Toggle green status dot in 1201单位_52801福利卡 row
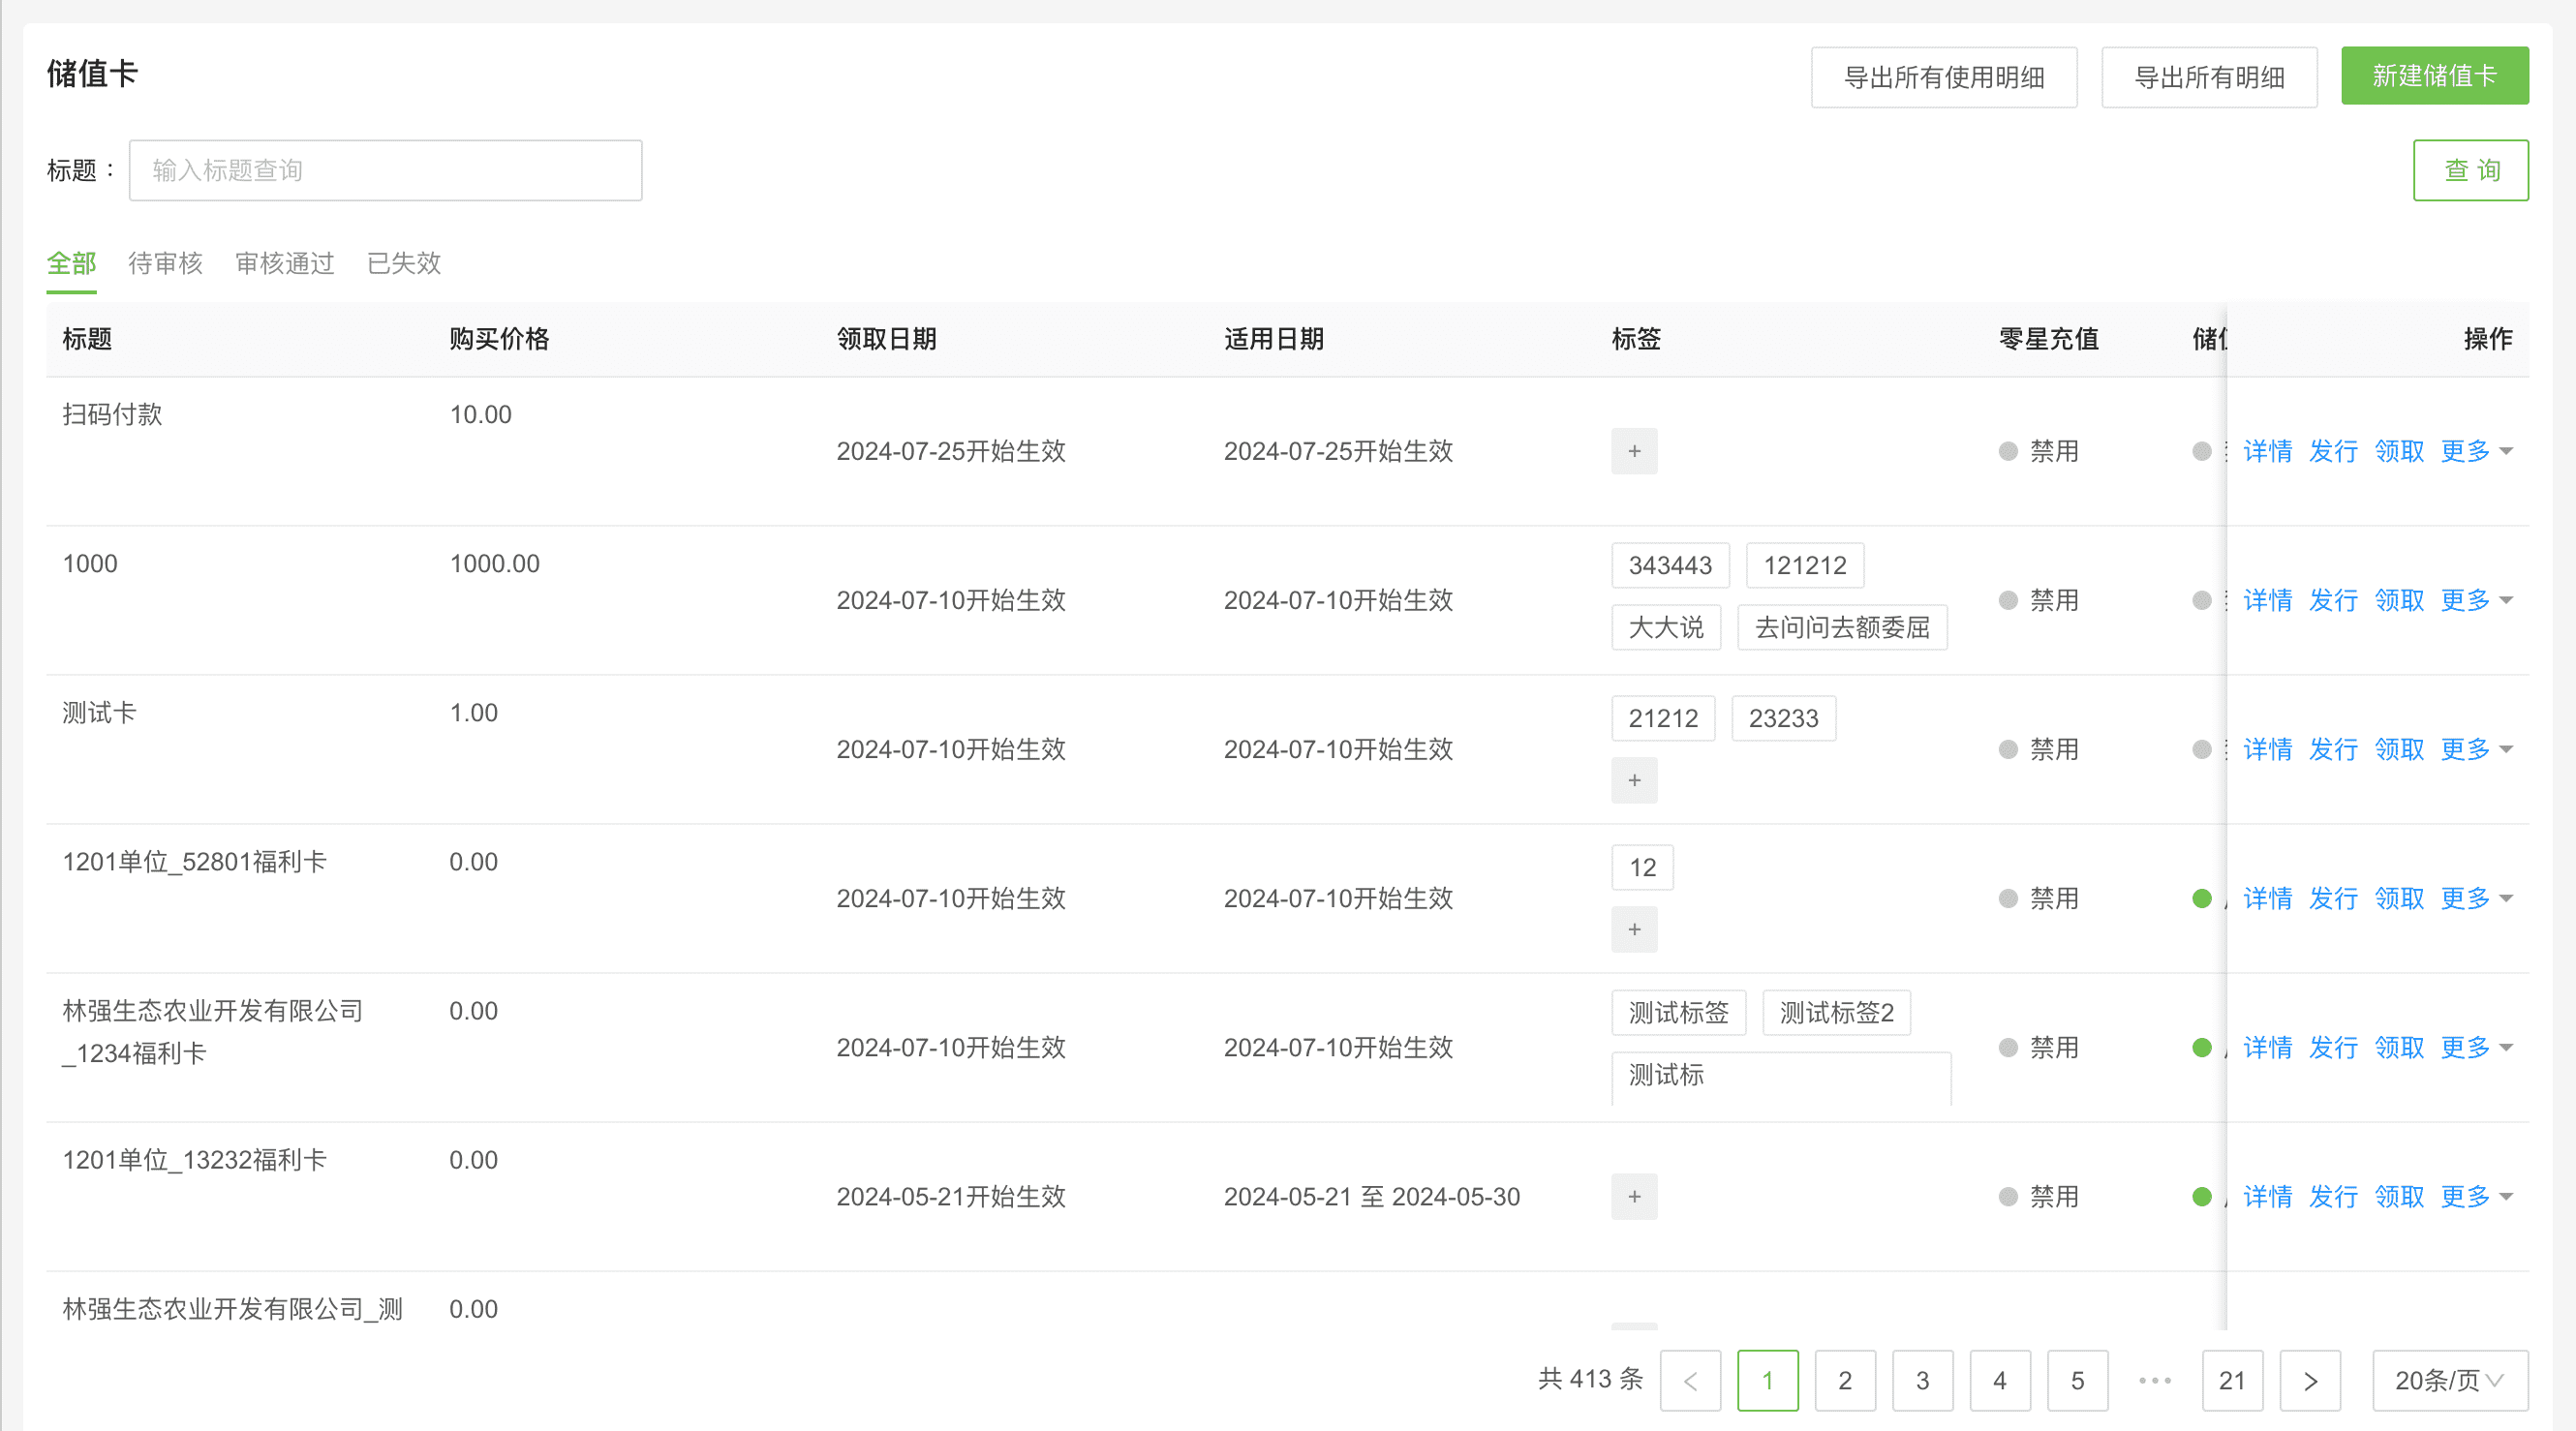 (x=2201, y=898)
